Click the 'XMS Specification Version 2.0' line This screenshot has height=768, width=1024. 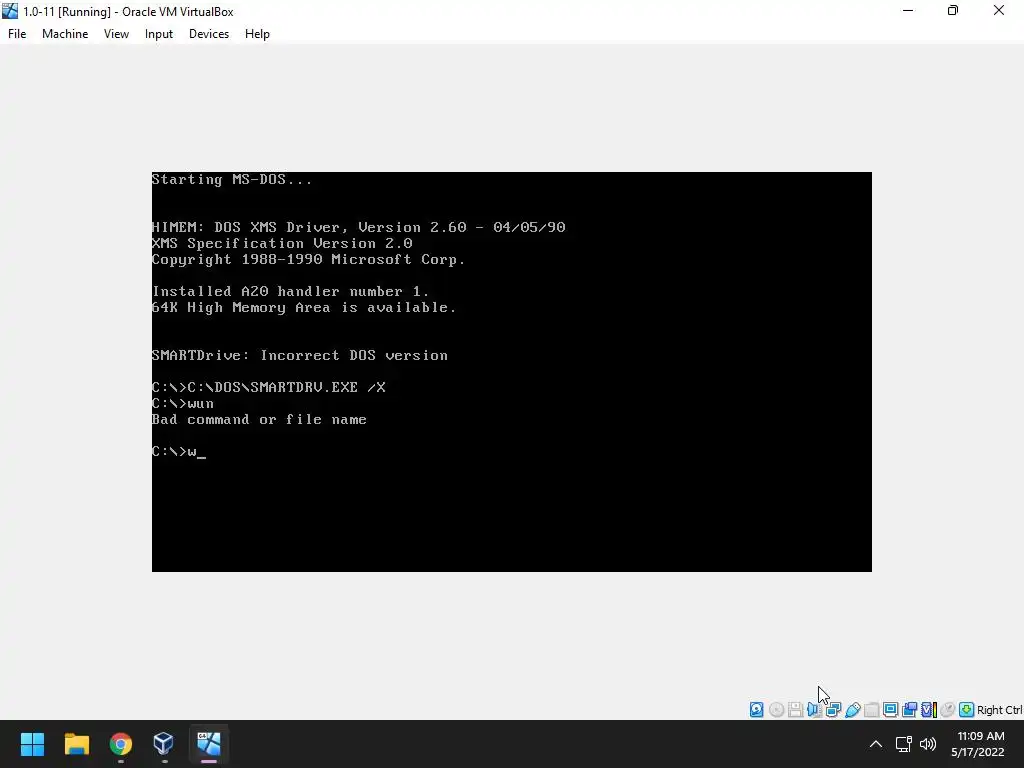282,244
